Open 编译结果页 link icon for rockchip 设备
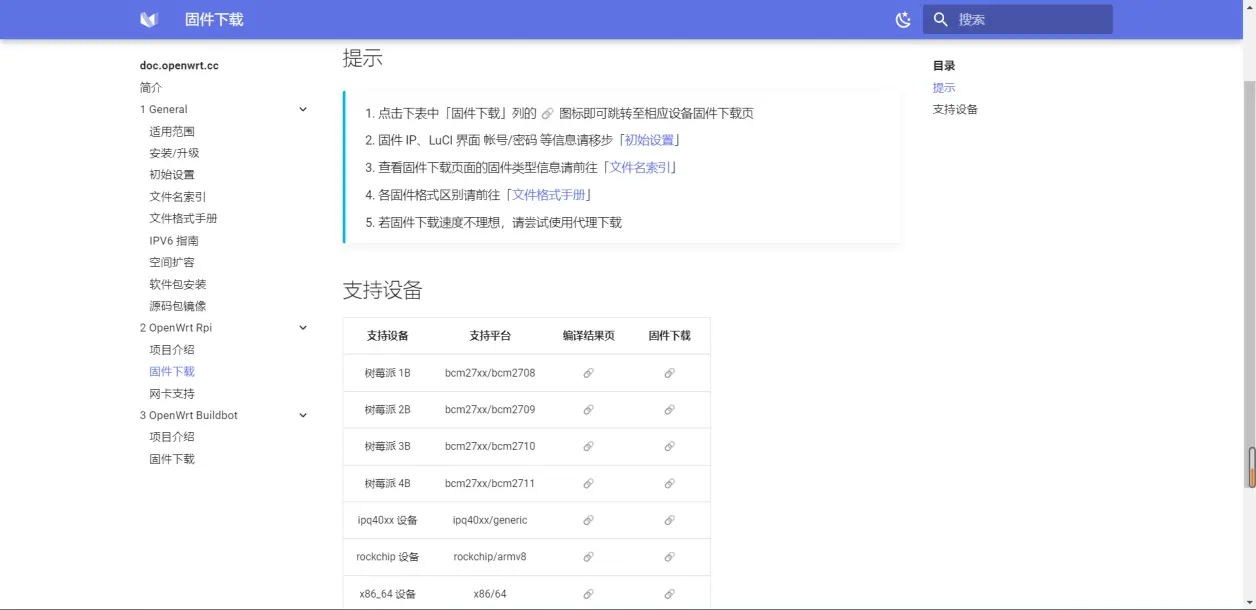Viewport: 1256px width, 610px height. 588,557
